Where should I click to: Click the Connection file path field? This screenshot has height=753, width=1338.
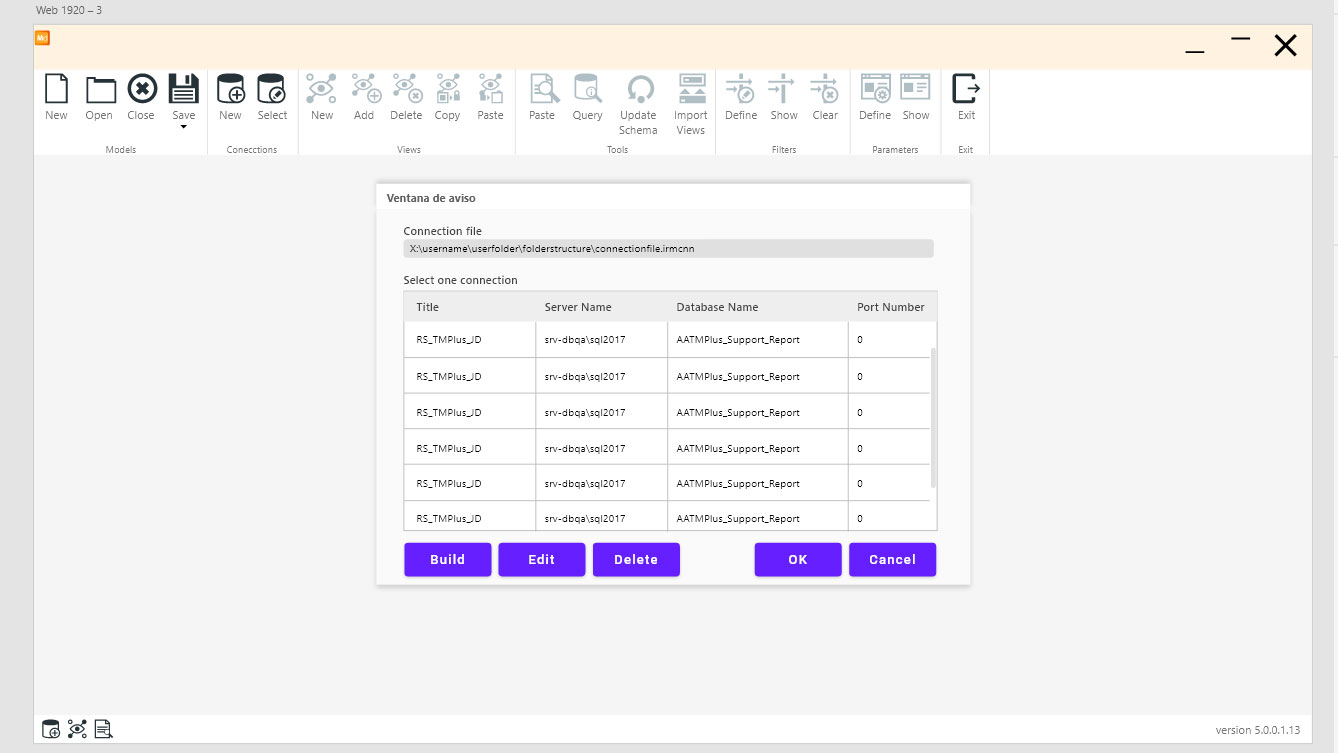(x=668, y=249)
